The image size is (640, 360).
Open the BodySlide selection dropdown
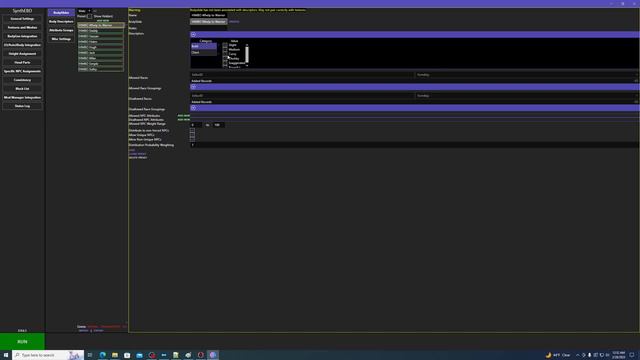tap(209, 22)
